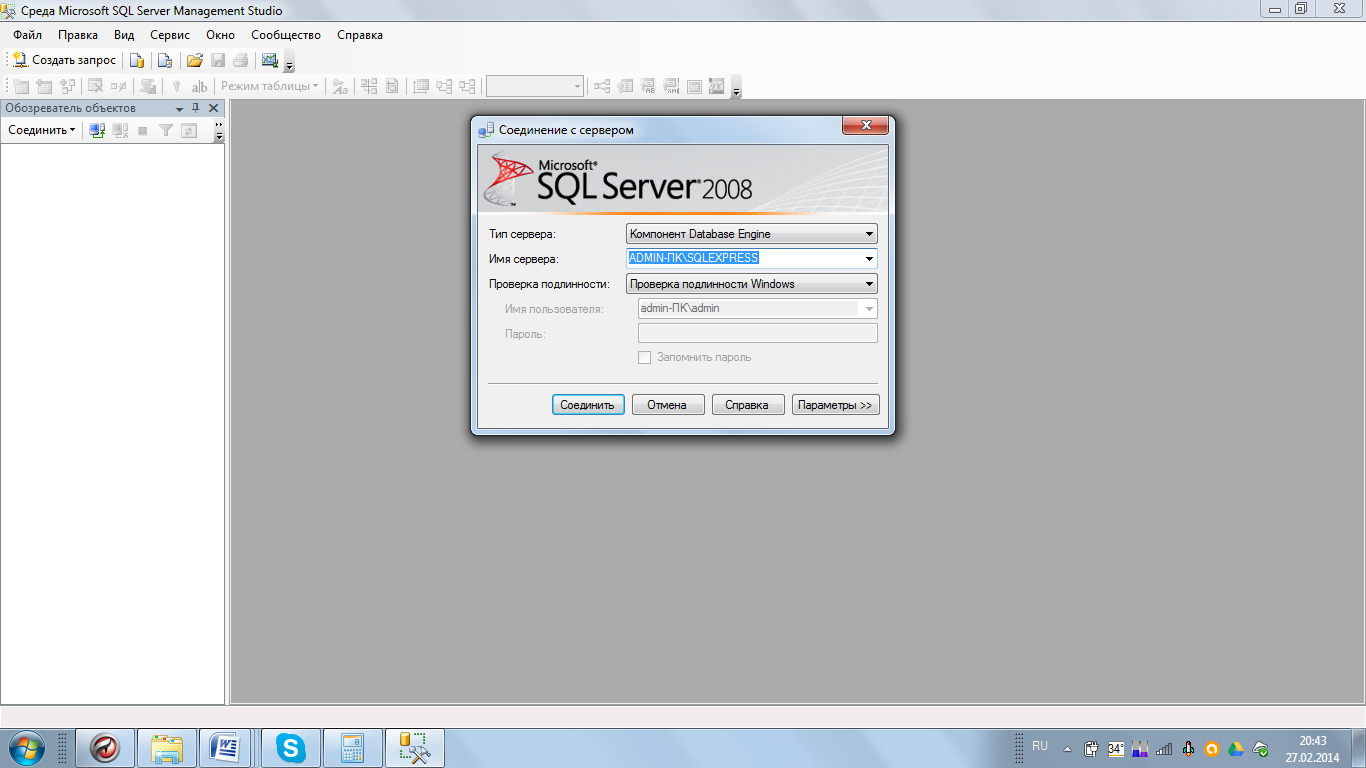This screenshot has width=1366, height=768.
Task: Click the Соединить button in dialog
Action: [588, 405]
